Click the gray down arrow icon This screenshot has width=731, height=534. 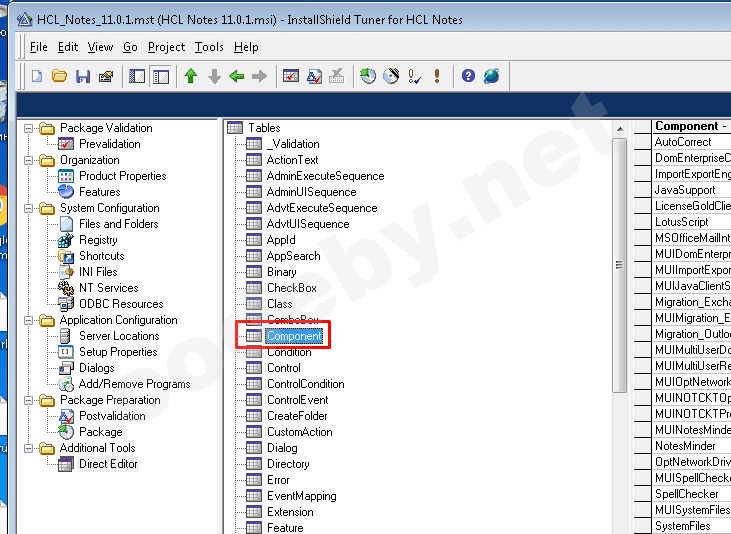tap(214, 76)
